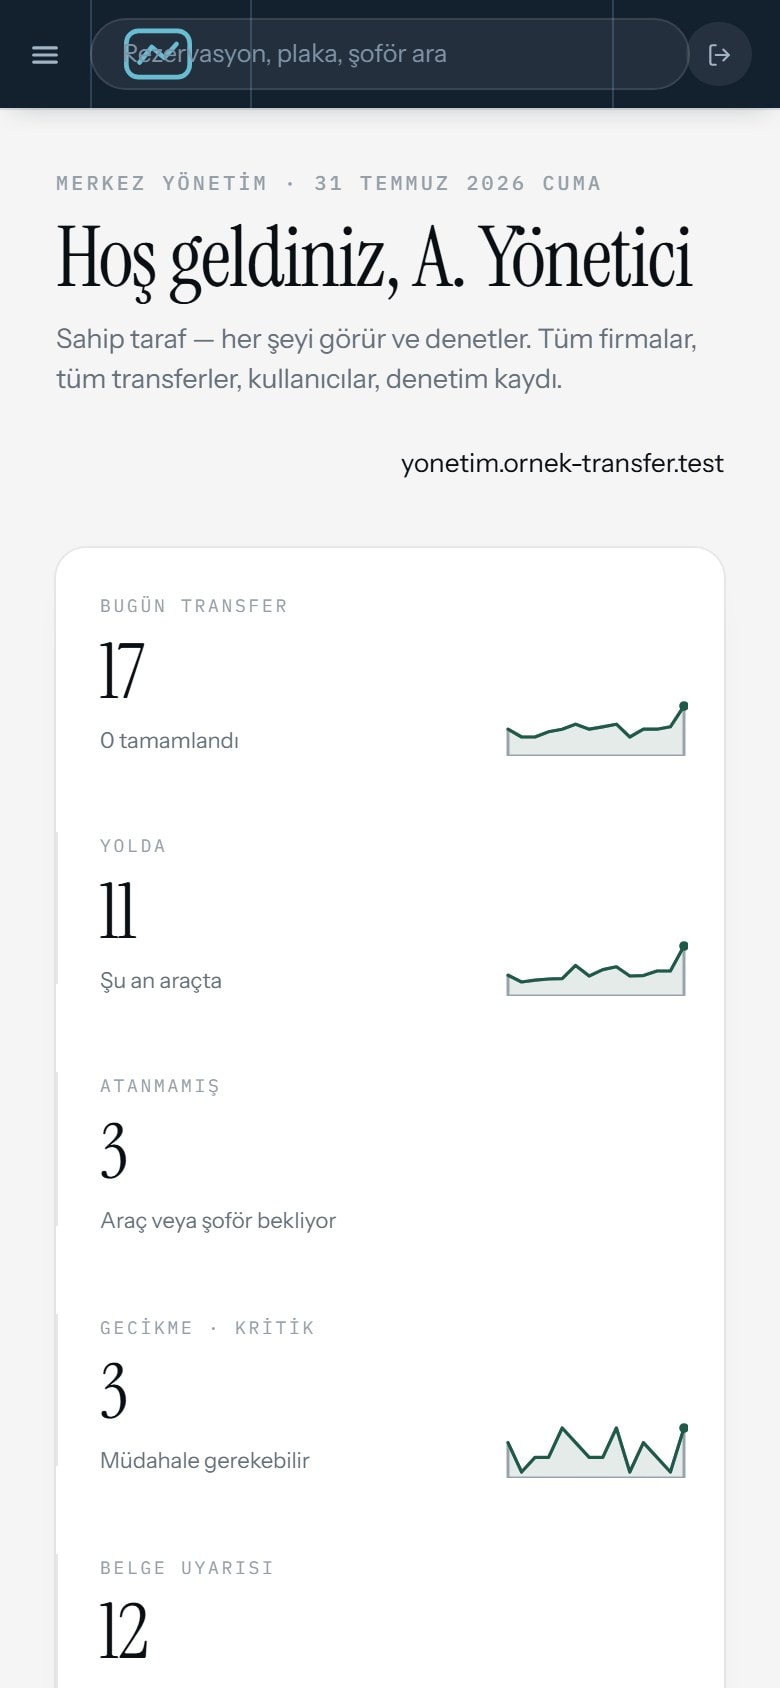The height and width of the screenshot is (1688, 780).
Task: Click the chart logo icon in header
Action: click(x=158, y=54)
